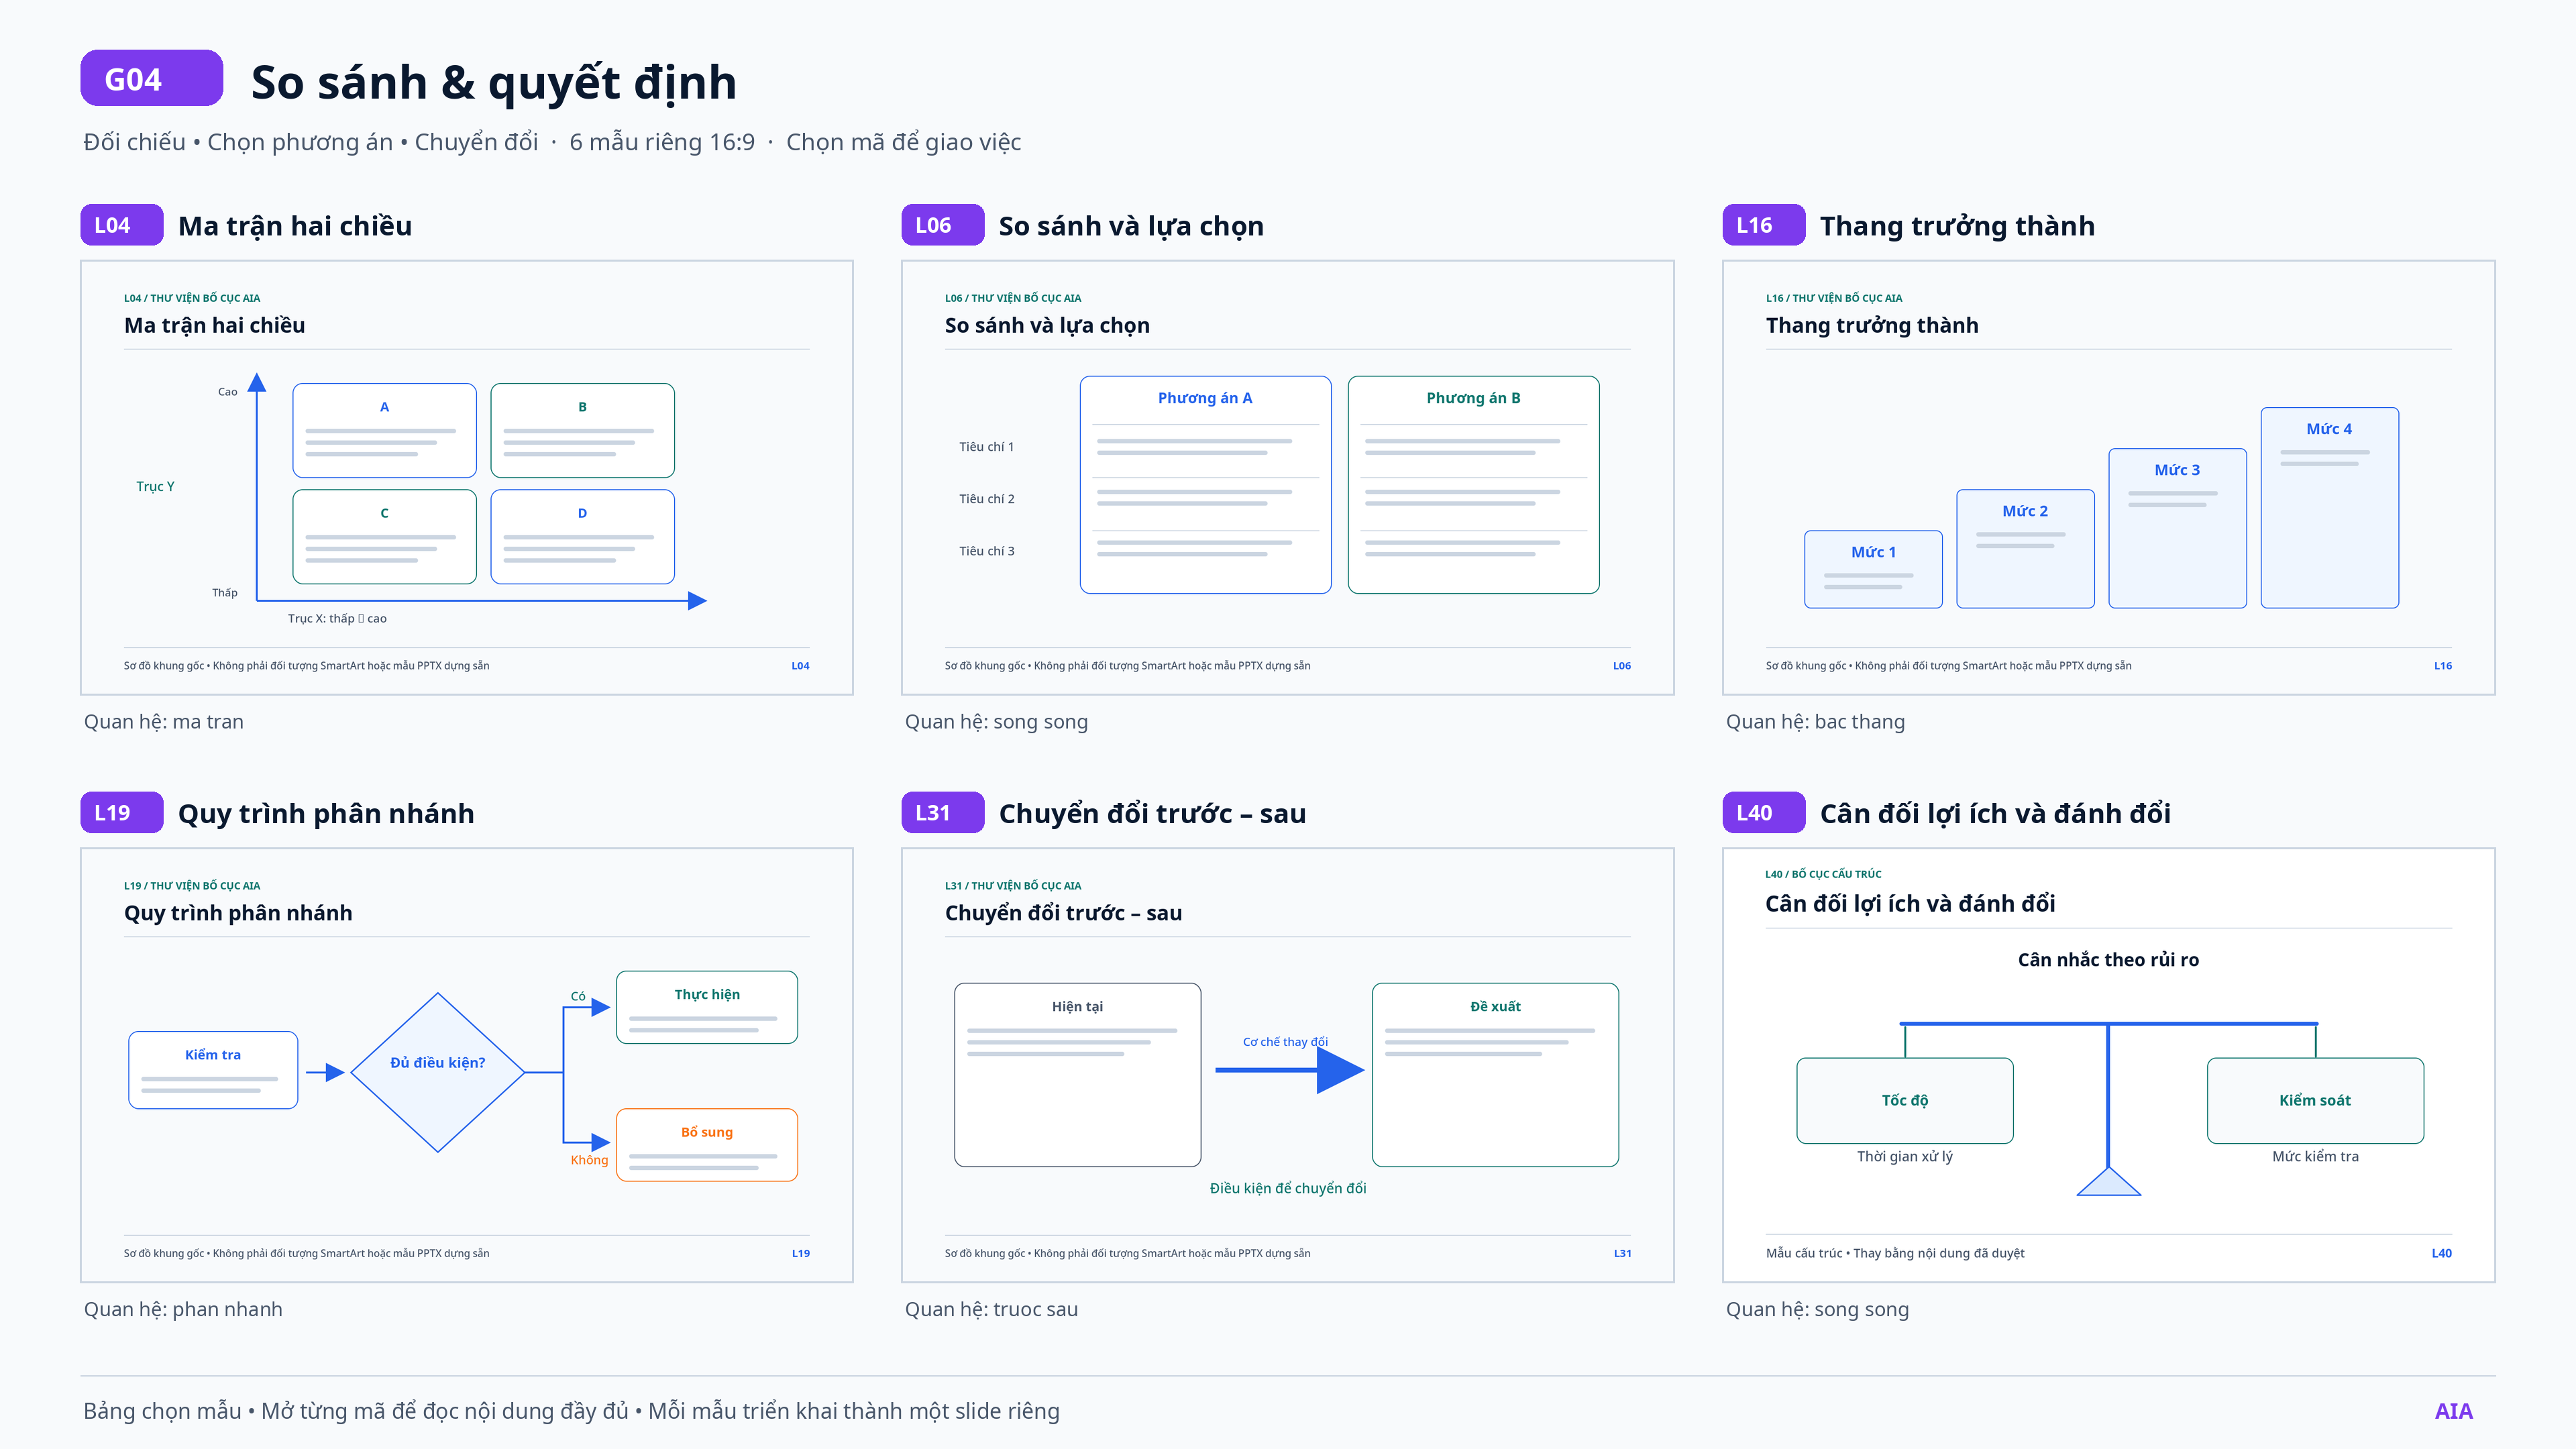Click the AIA logo text in footer
This screenshot has height=1449, width=2576.
pyautogui.click(x=2453, y=1411)
